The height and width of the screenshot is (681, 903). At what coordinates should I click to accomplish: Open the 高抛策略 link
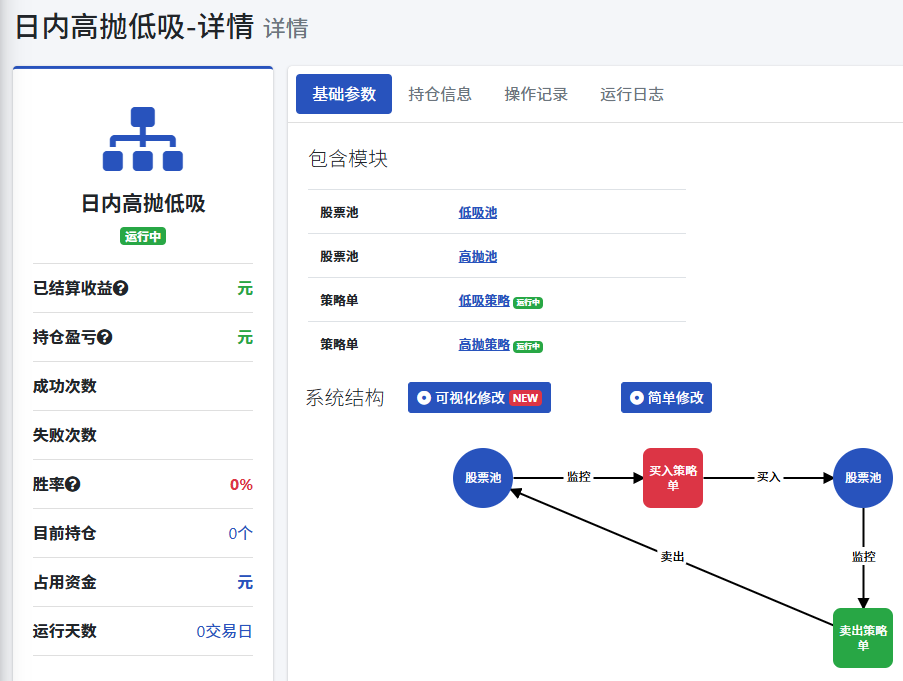pyautogui.click(x=484, y=344)
